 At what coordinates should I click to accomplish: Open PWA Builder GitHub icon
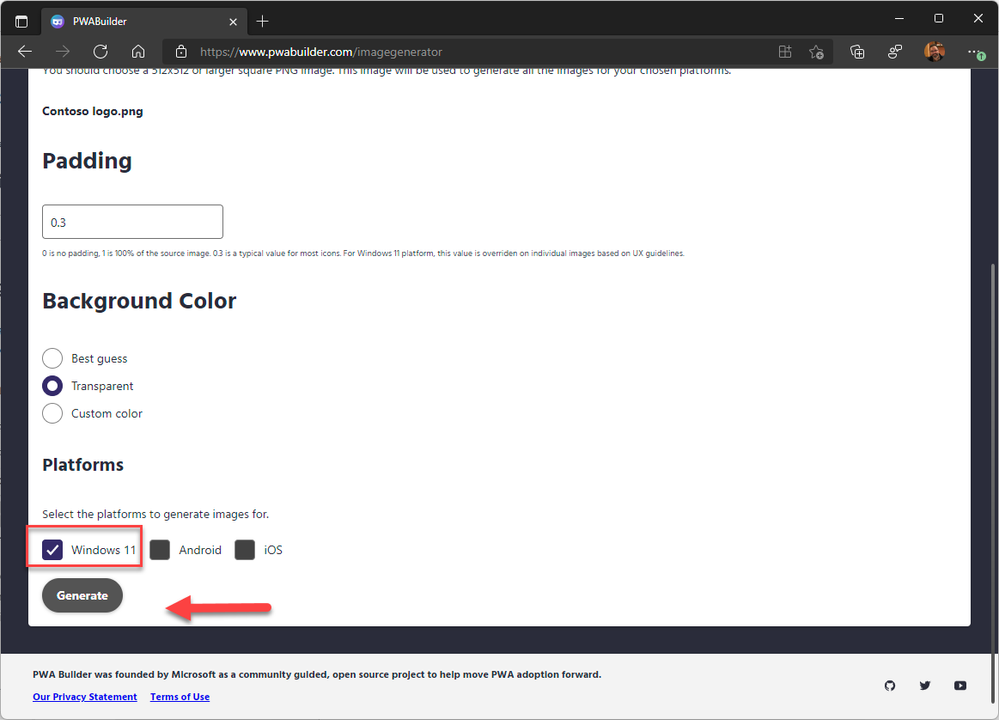pos(890,686)
